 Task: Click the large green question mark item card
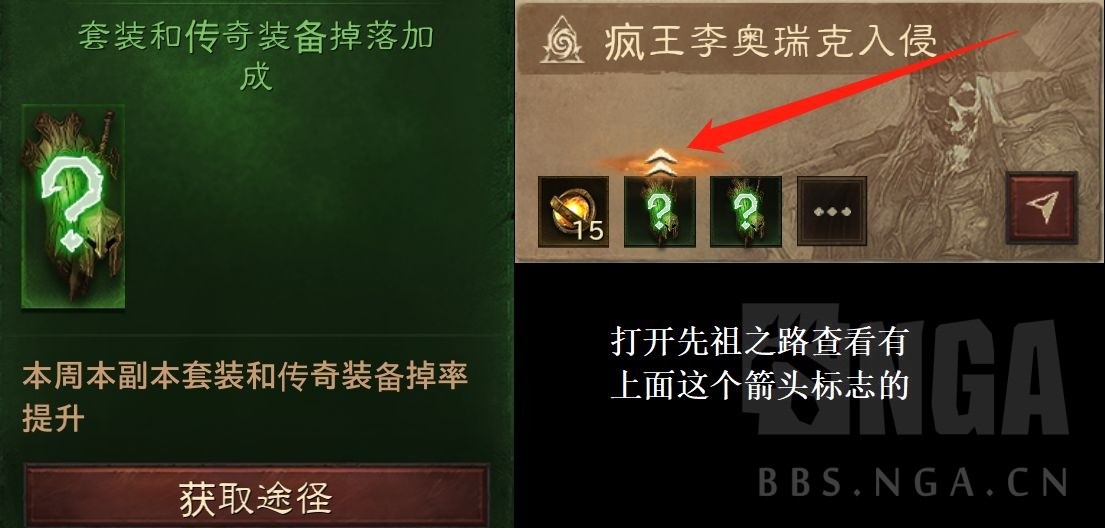[73, 207]
